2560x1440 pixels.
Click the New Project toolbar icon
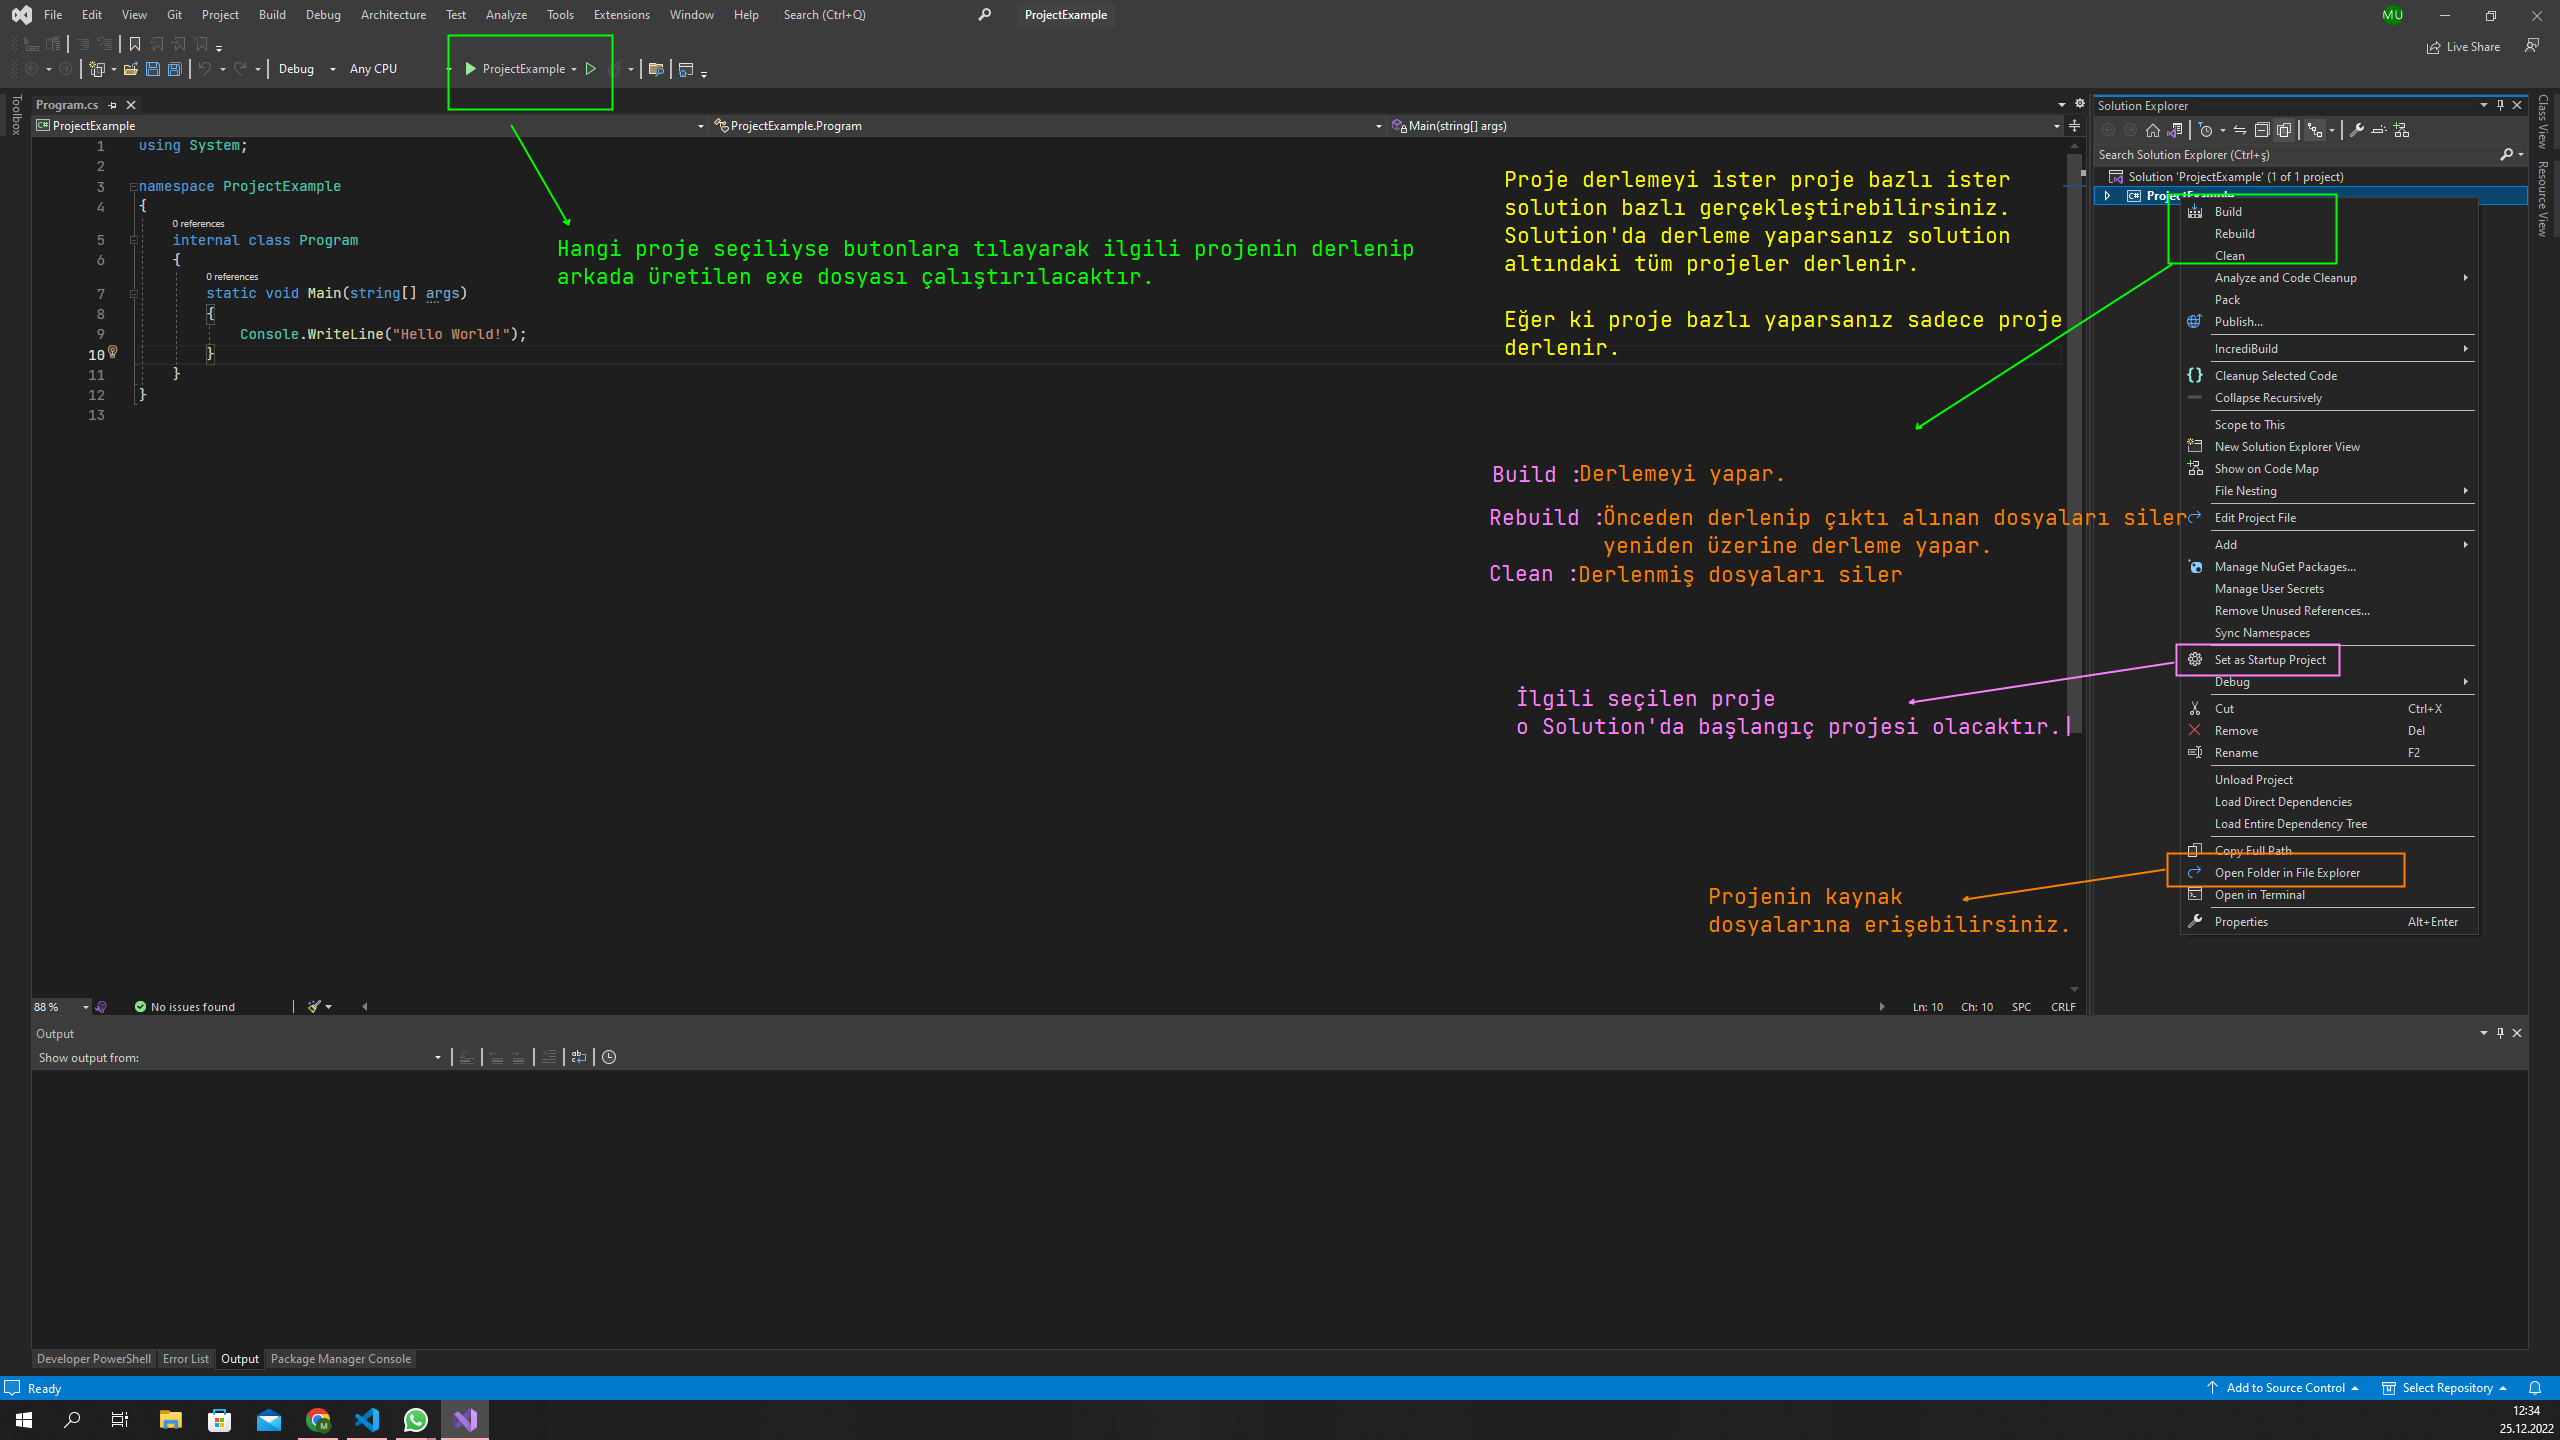point(97,69)
